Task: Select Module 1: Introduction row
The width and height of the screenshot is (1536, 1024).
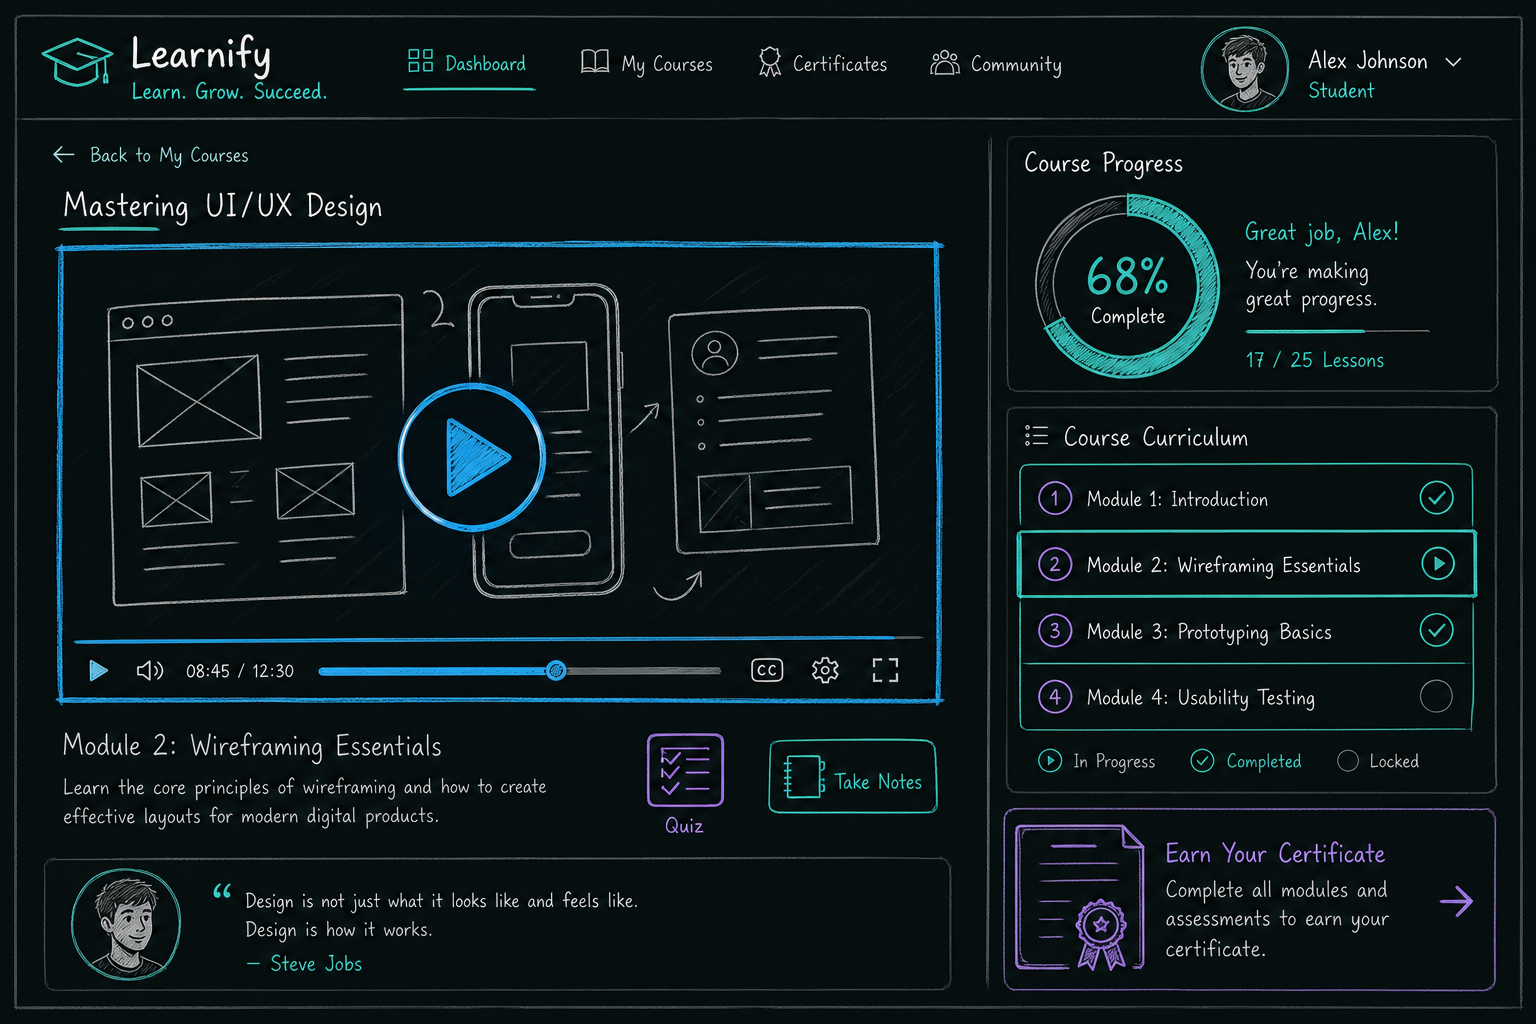Action: 1246,497
